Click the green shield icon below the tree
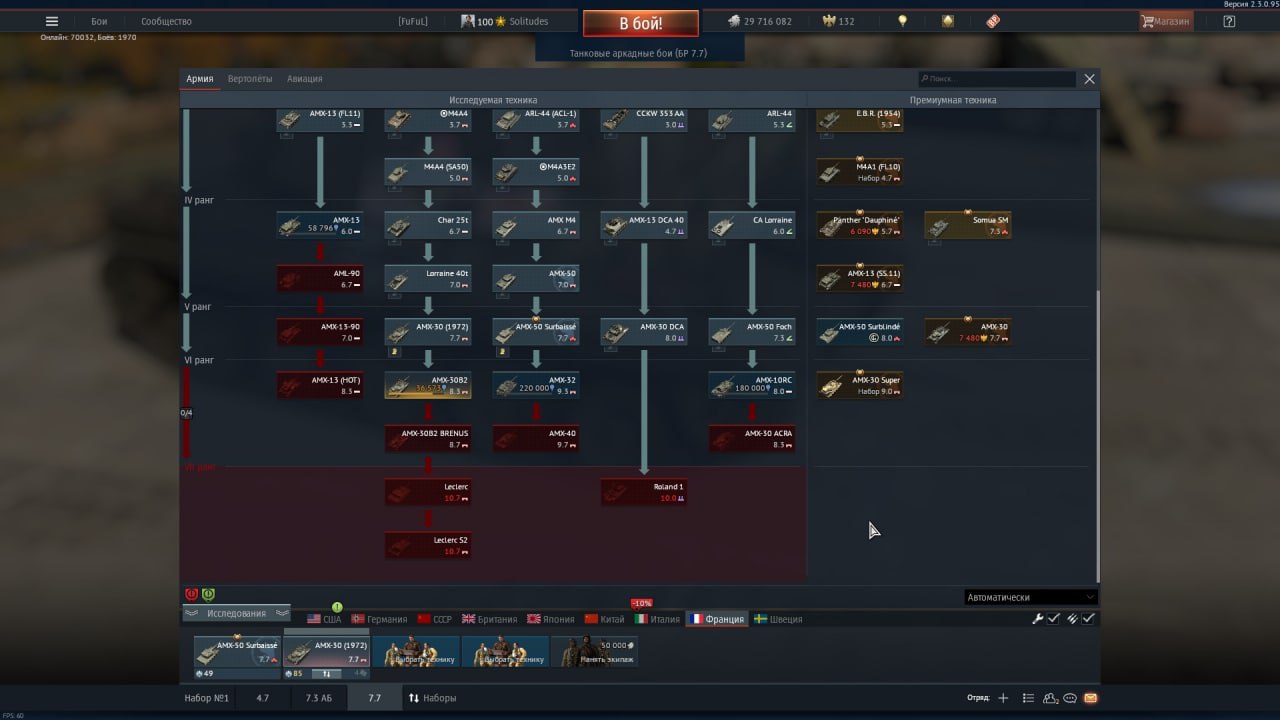The width and height of the screenshot is (1280, 720). point(208,594)
